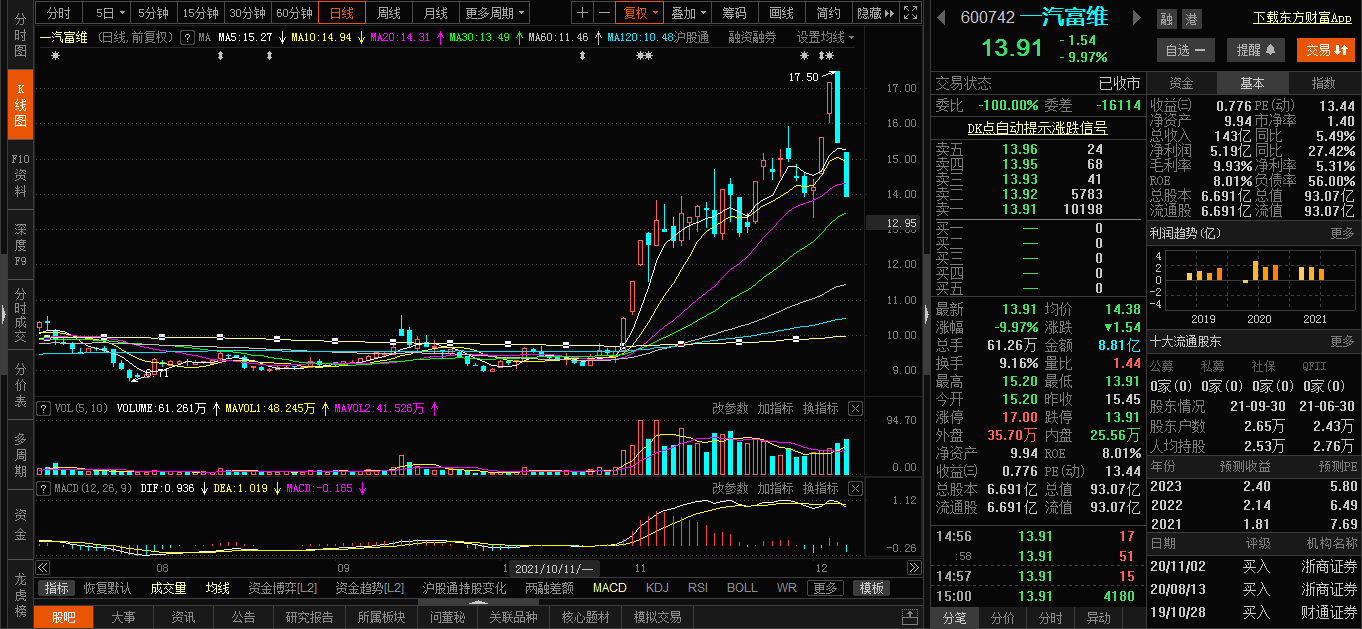Open 筹码 chip distribution view

pyautogui.click(x=734, y=13)
